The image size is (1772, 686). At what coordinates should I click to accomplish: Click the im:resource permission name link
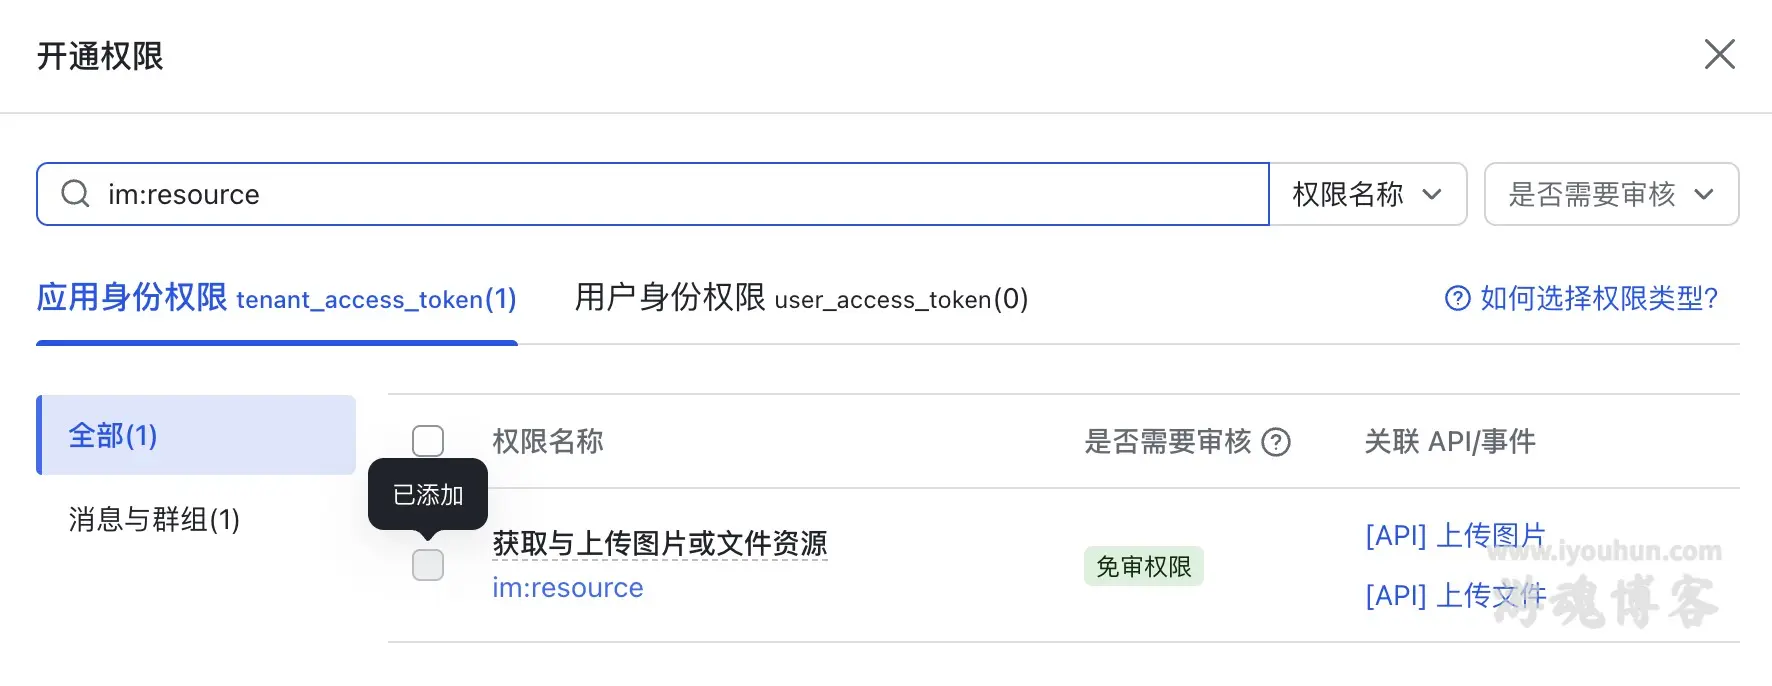point(567,588)
